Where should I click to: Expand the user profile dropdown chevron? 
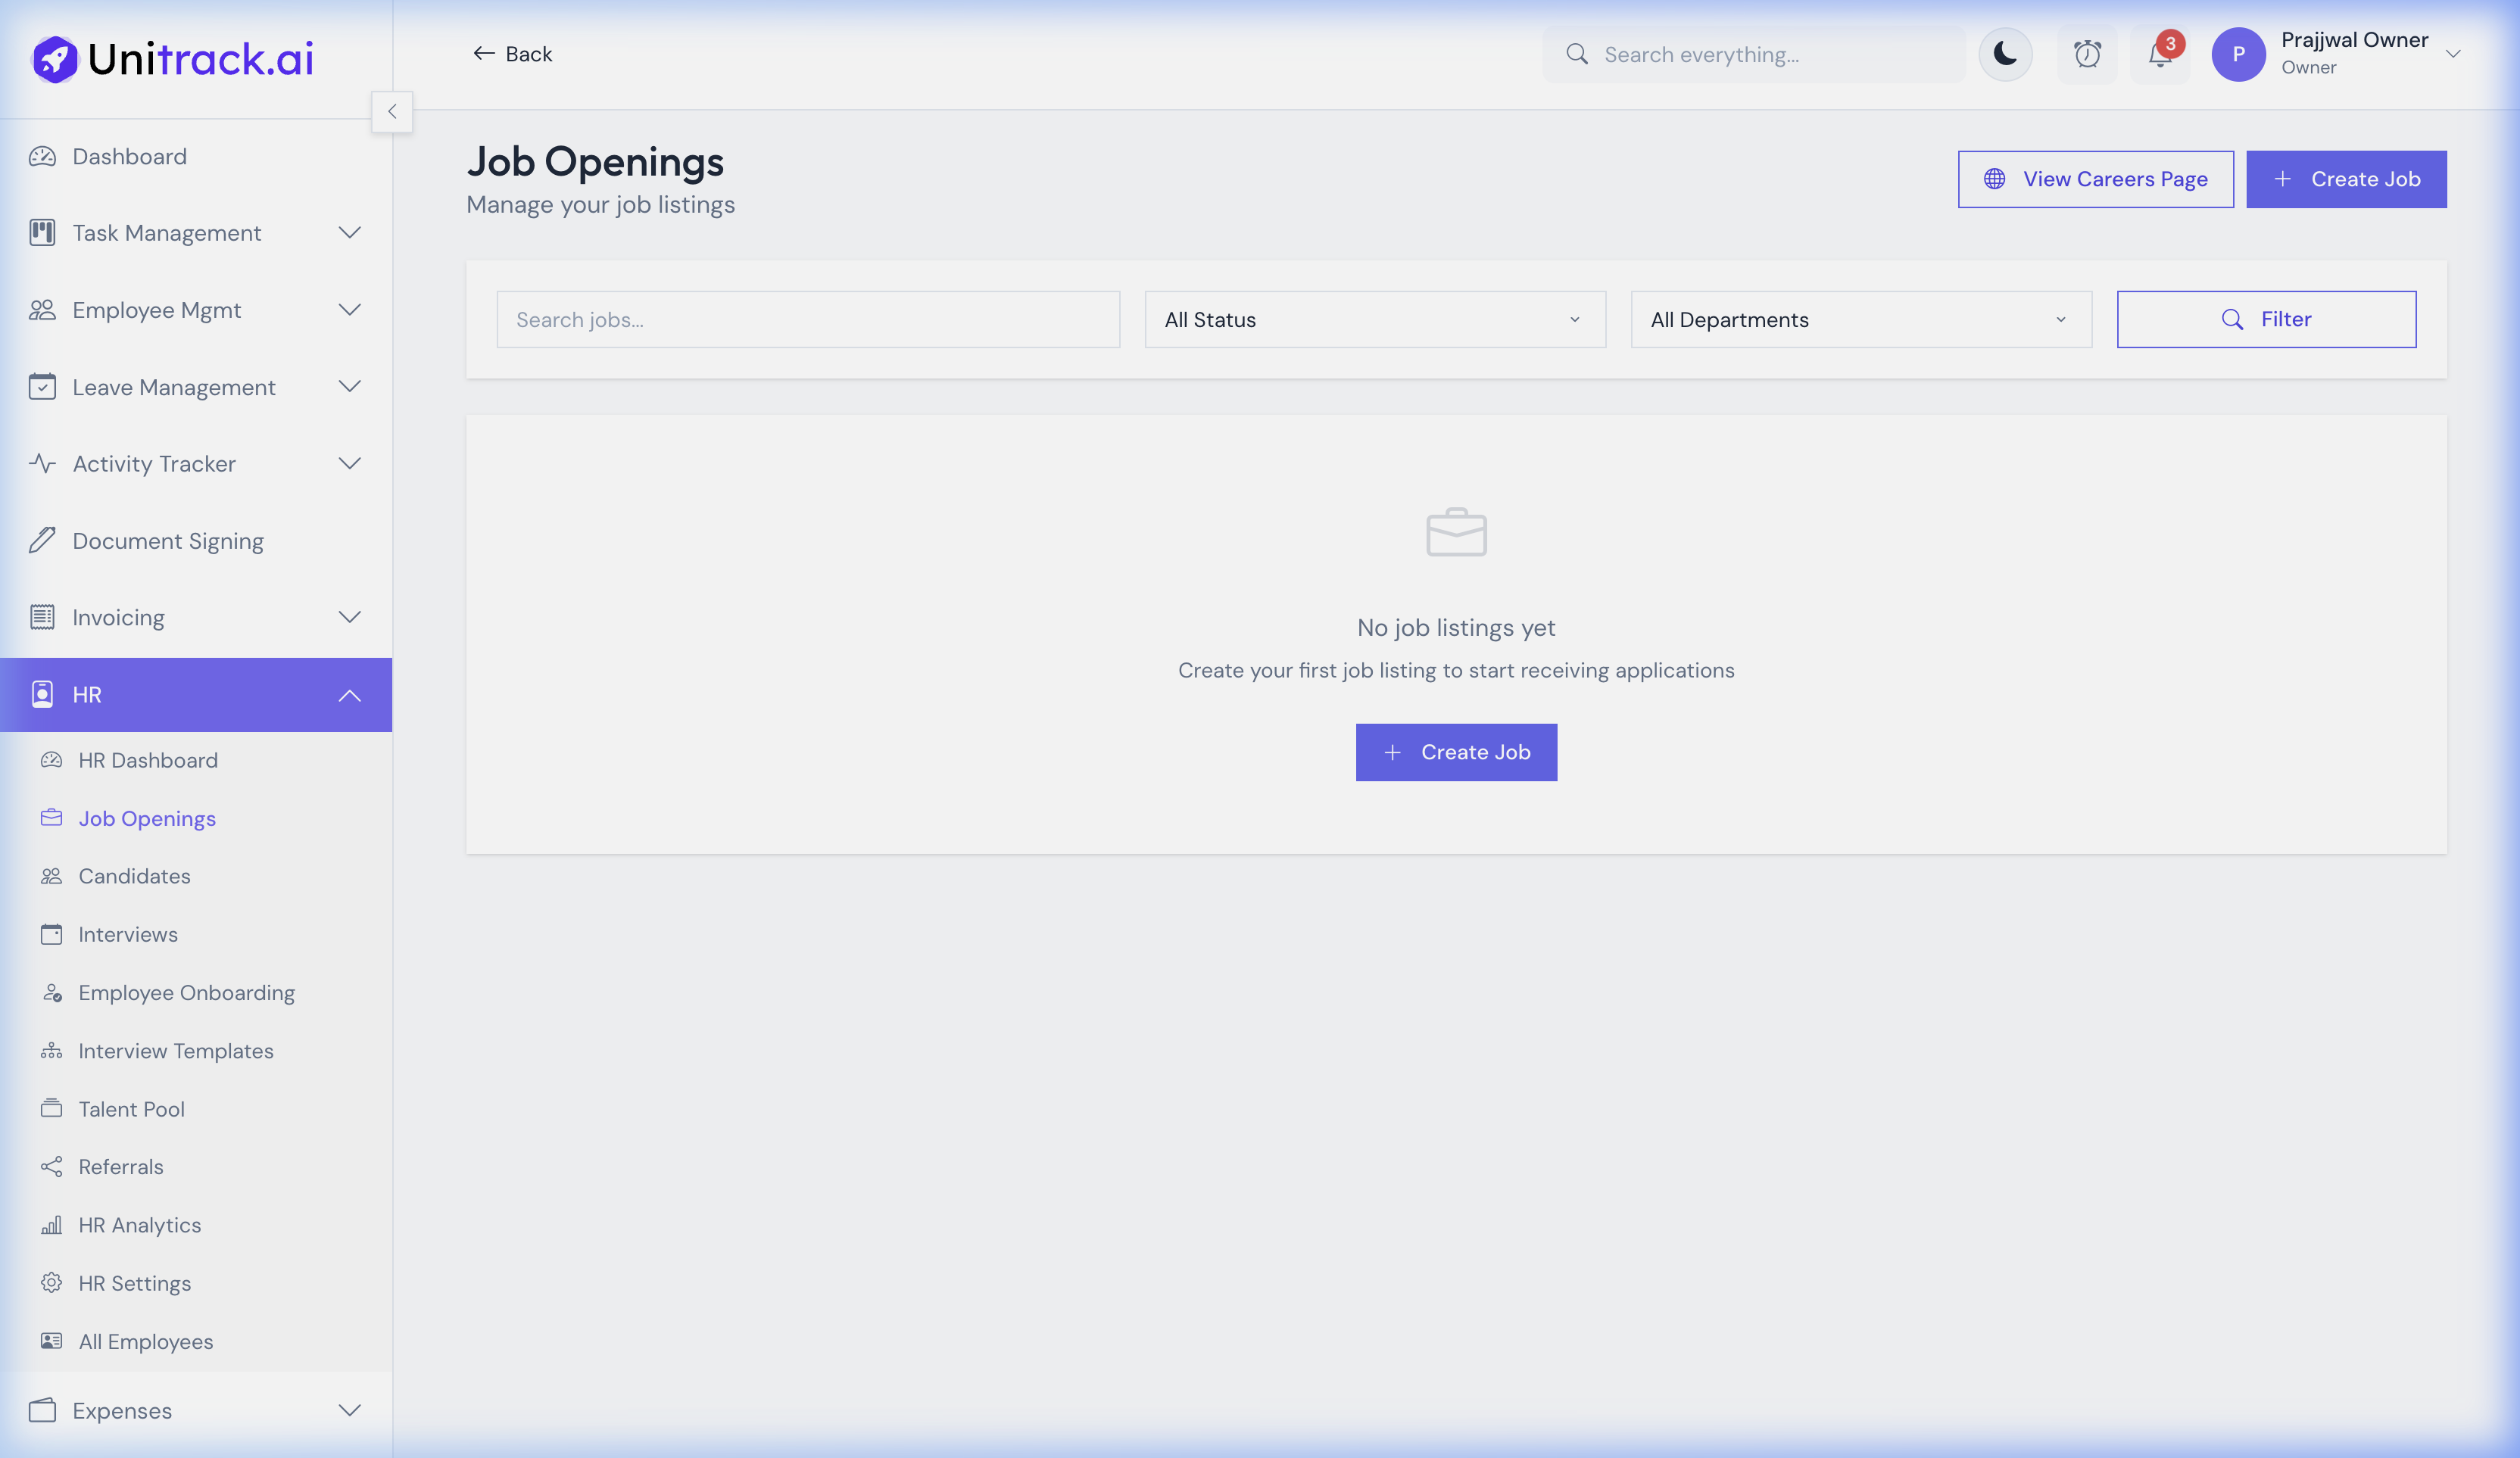click(x=2453, y=54)
